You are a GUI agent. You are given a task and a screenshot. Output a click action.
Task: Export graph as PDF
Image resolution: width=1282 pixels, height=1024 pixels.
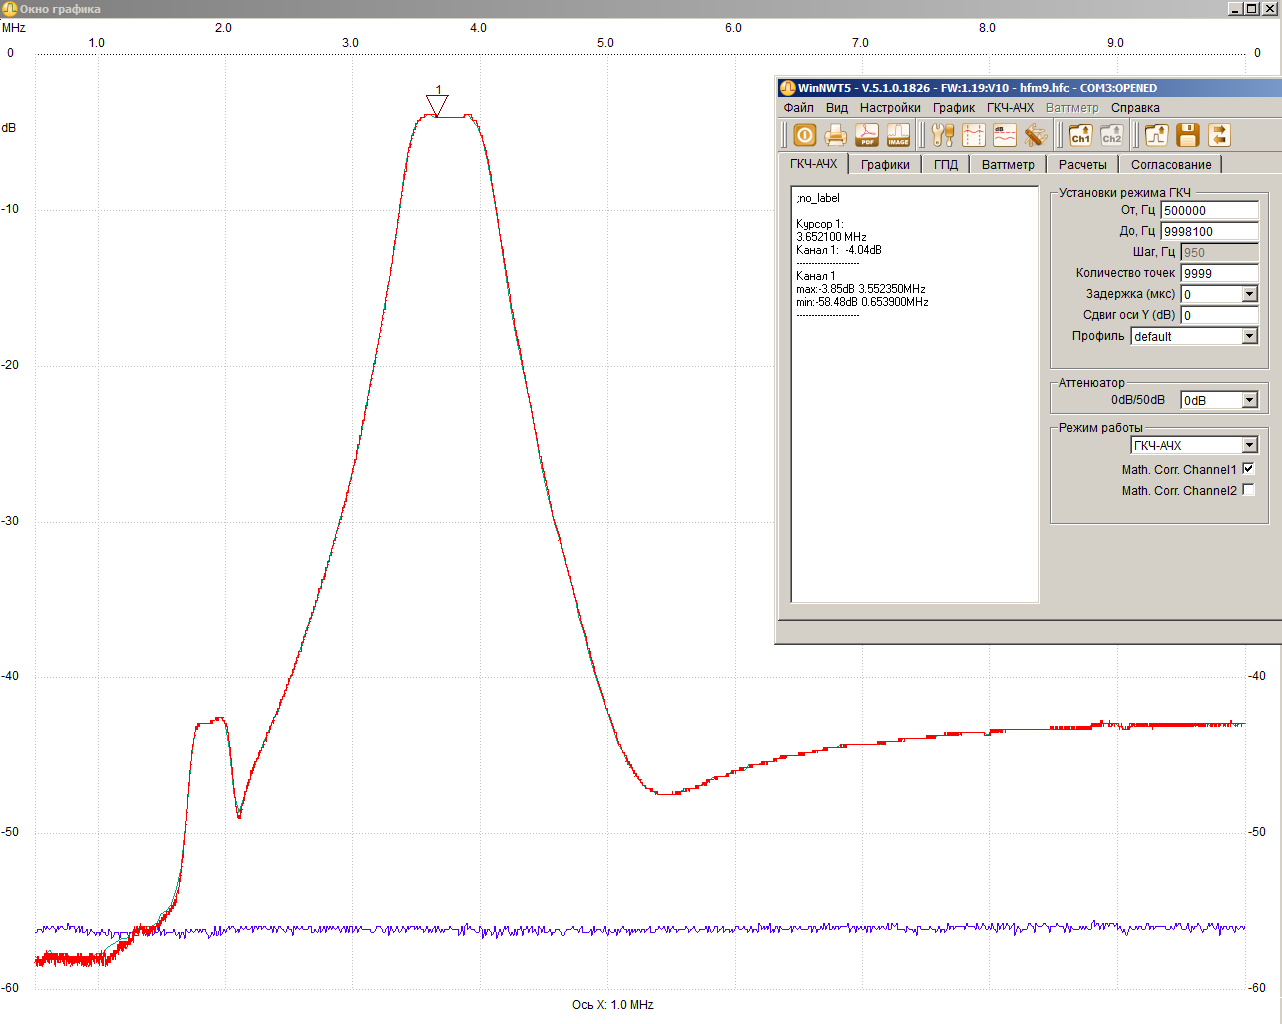pos(867,135)
